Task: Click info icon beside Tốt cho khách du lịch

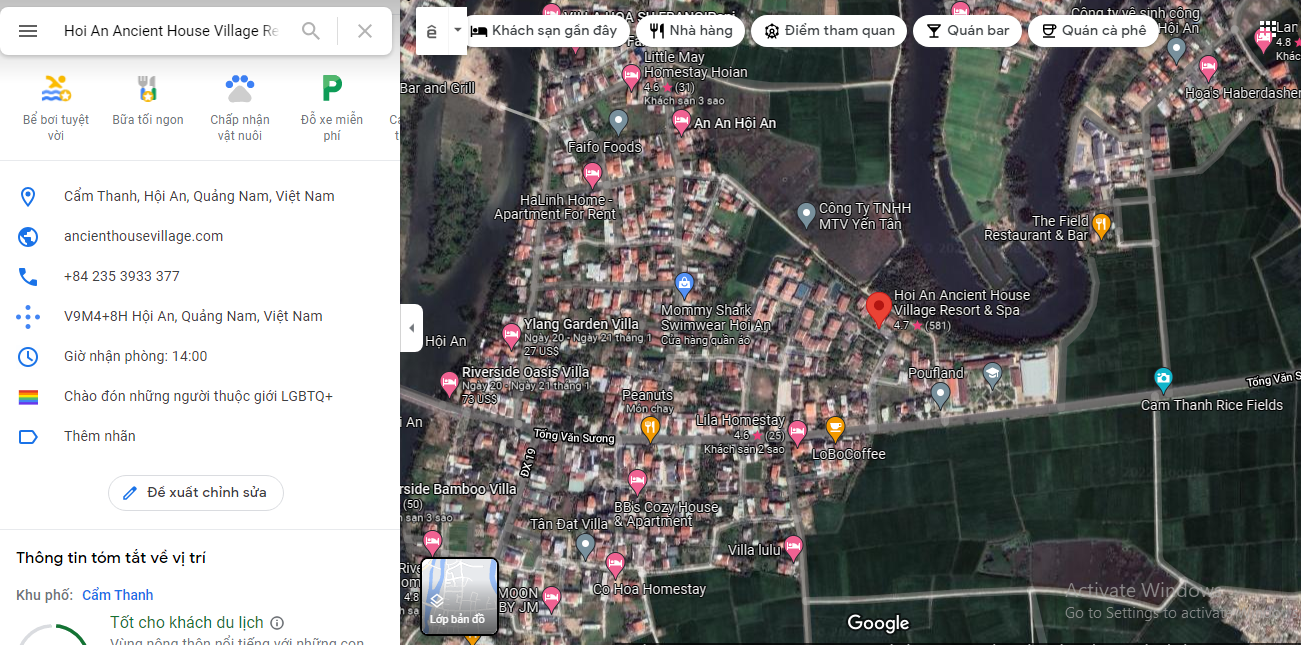Action: pos(277,623)
